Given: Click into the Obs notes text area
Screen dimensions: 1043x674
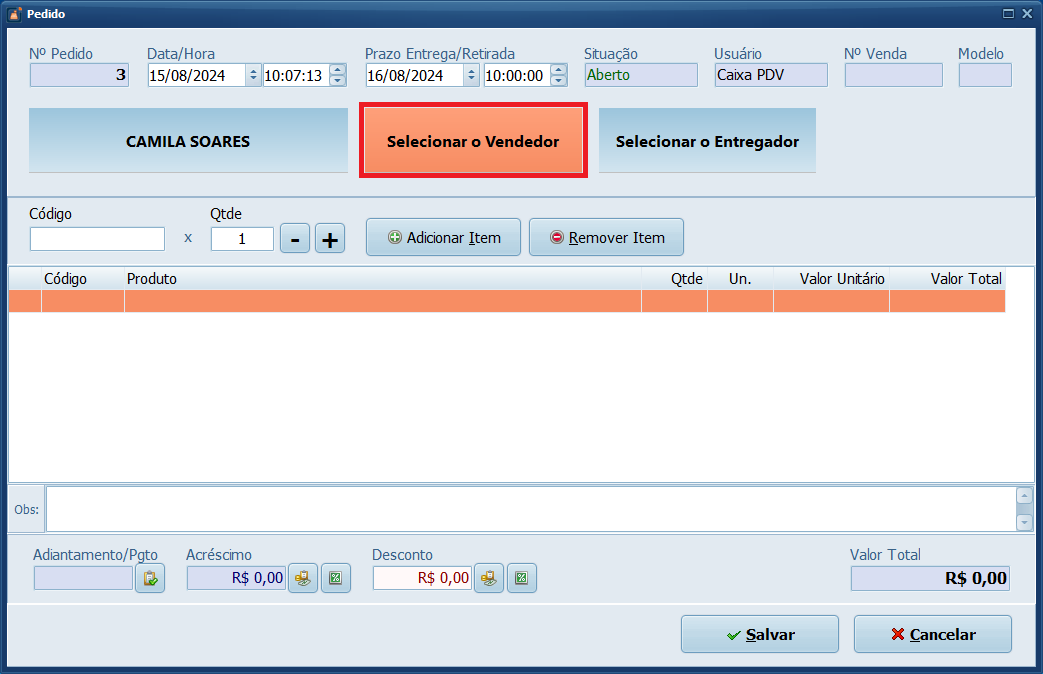Looking at the screenshot, I should point(530,509).
